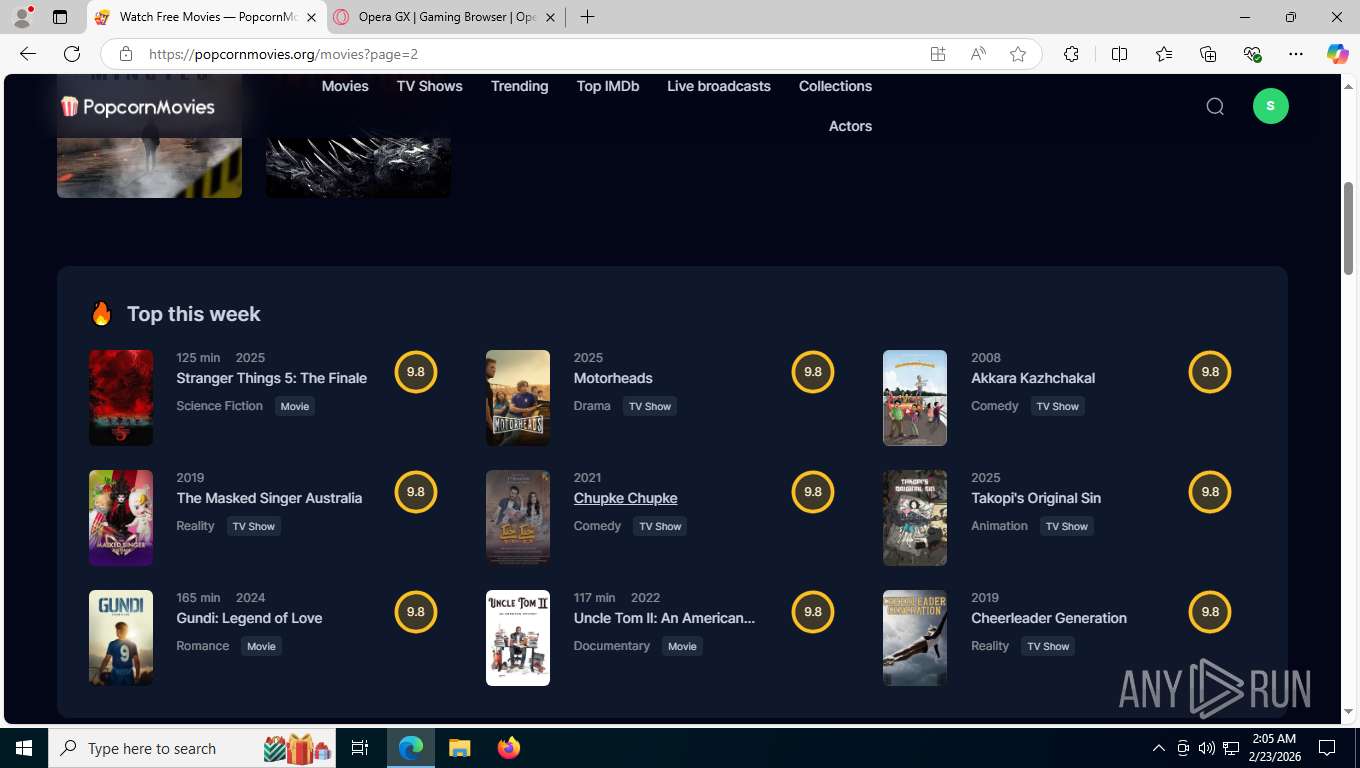Open Task View on taskbar

point(360,748)
